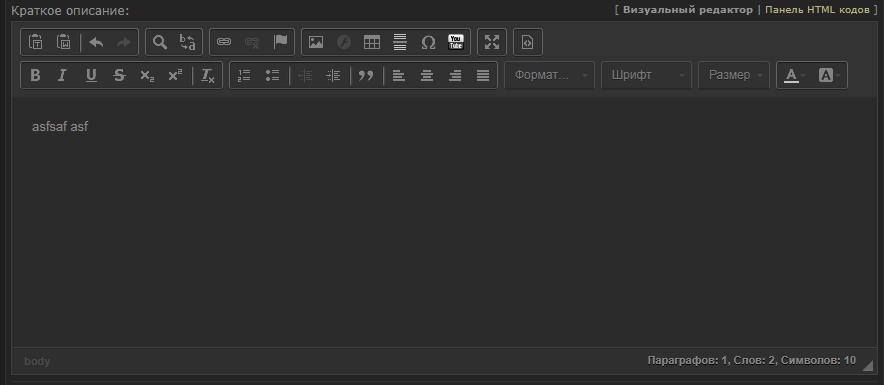Click inside the text 'asfsaf asf'
884x385 pixels.
[x=60, y=127]
